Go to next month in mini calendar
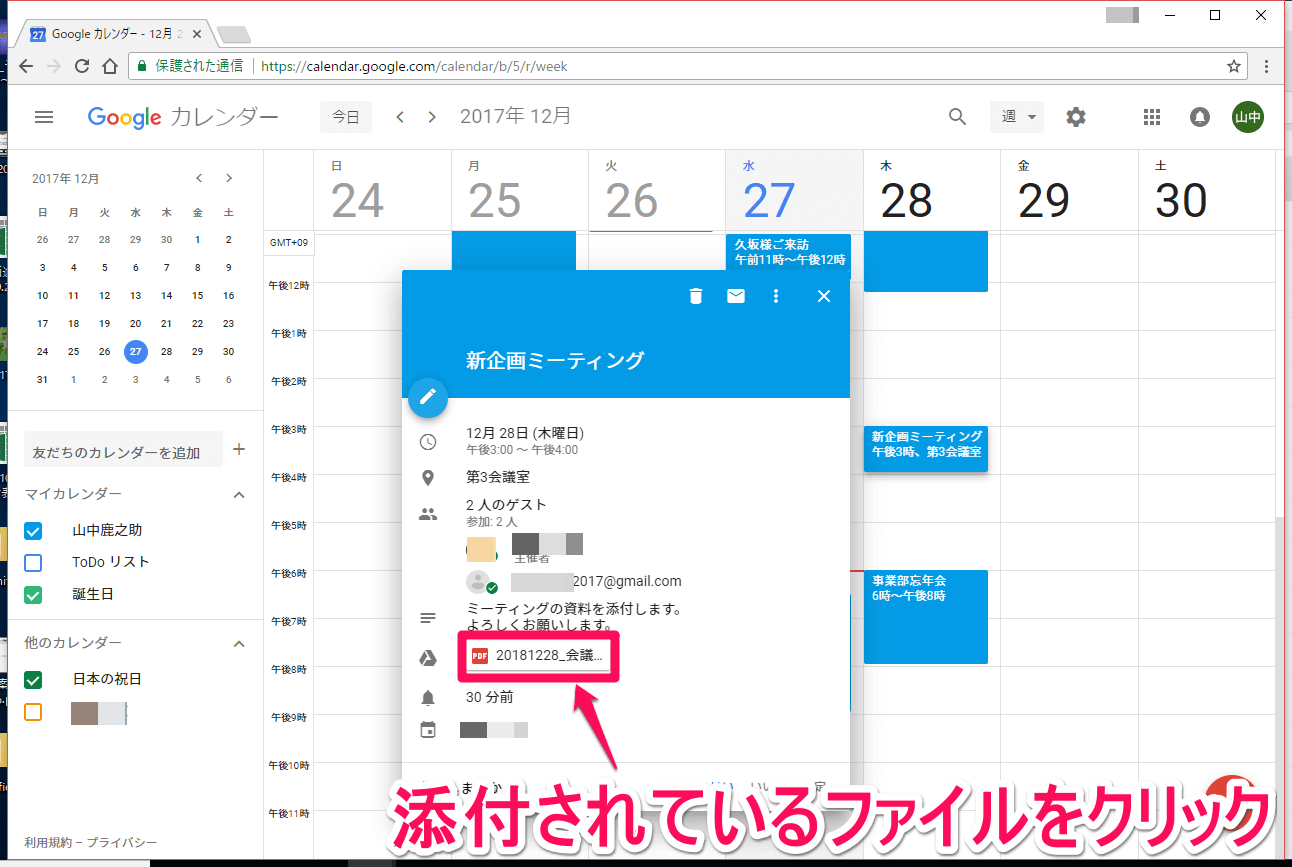The width and height of the screenshot is (1292, 867). (229, 178)
